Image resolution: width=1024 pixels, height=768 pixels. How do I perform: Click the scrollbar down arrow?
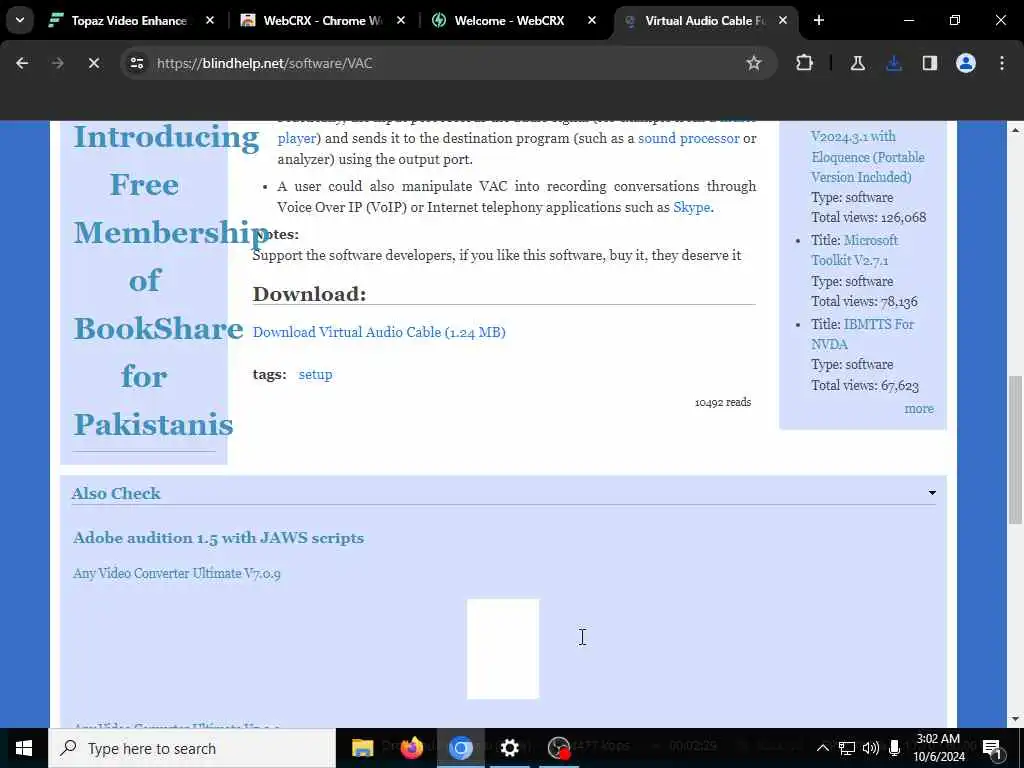click(1015, 719)
